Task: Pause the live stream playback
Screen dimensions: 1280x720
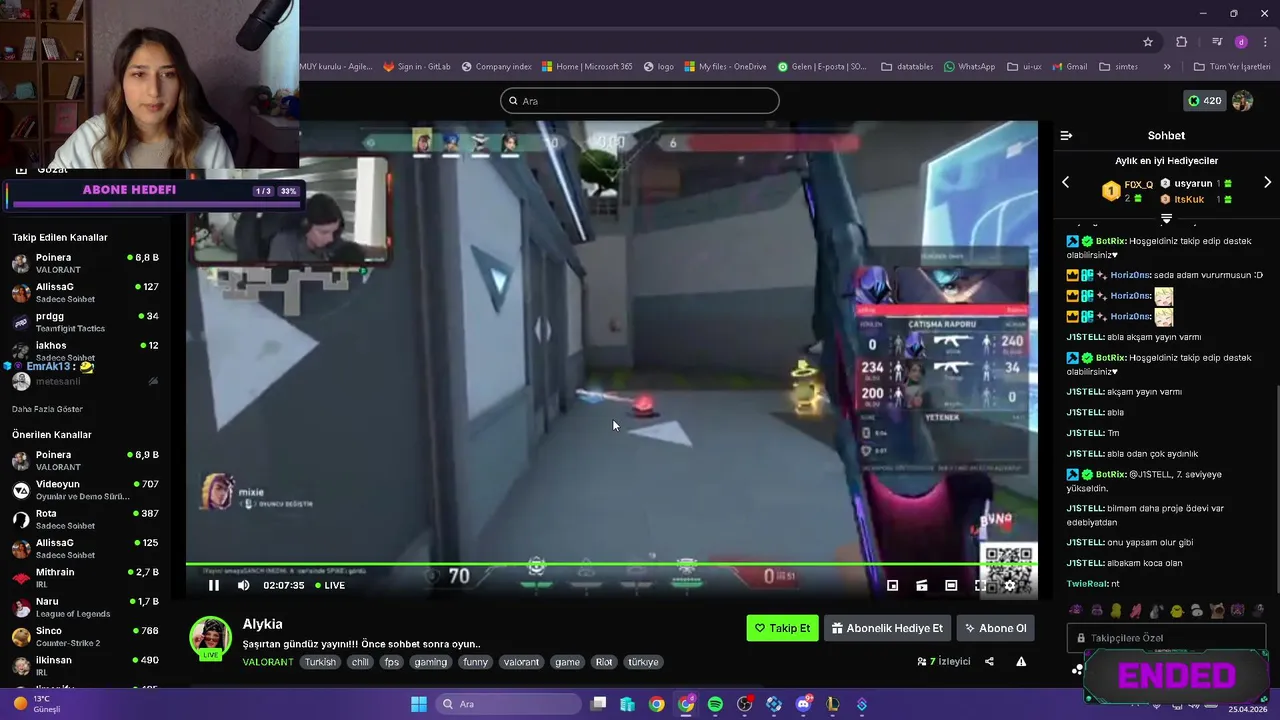Action: [x=213, y=585]
